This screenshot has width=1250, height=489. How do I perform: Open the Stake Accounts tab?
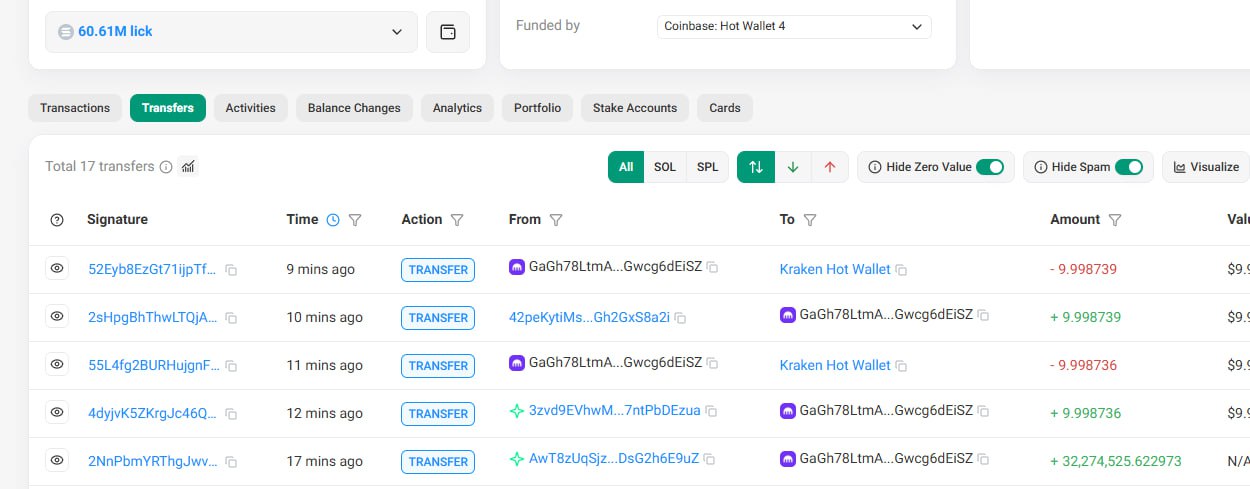click(x=634, y=108)
